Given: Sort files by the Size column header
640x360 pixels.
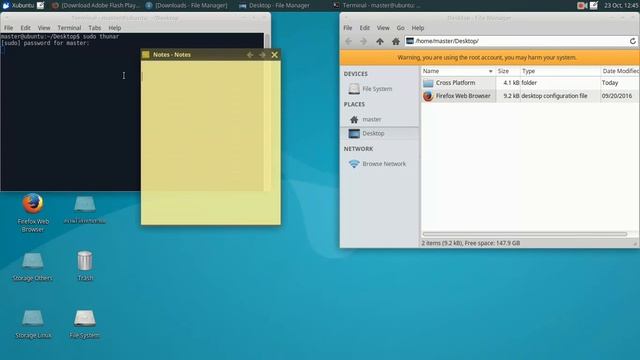Looking at the screenshot, I should coord(508,71).
